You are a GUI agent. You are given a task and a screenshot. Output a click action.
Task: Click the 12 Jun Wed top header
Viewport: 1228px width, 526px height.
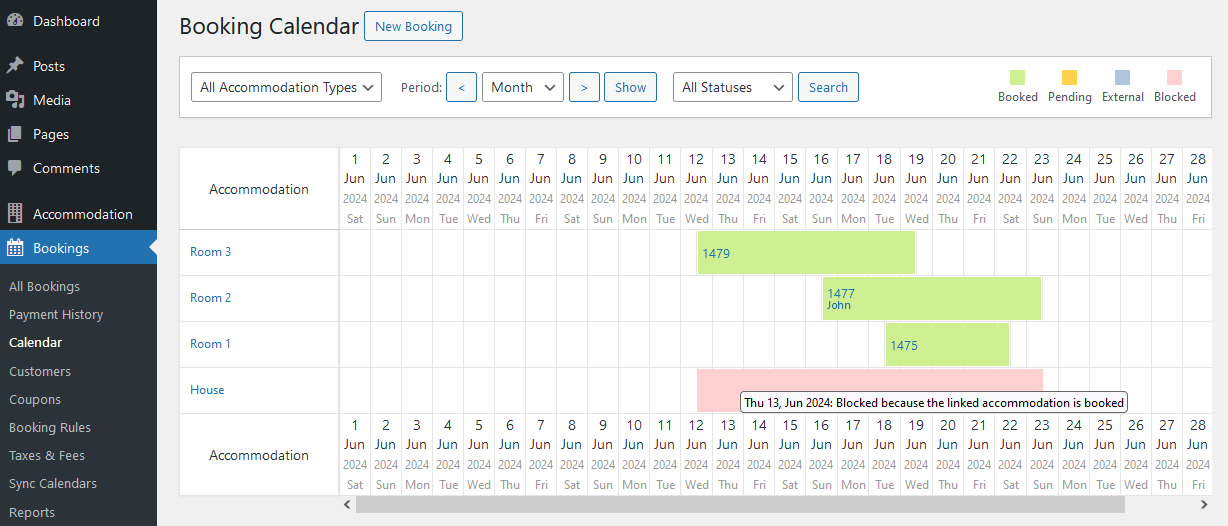(x=697, y=189)
